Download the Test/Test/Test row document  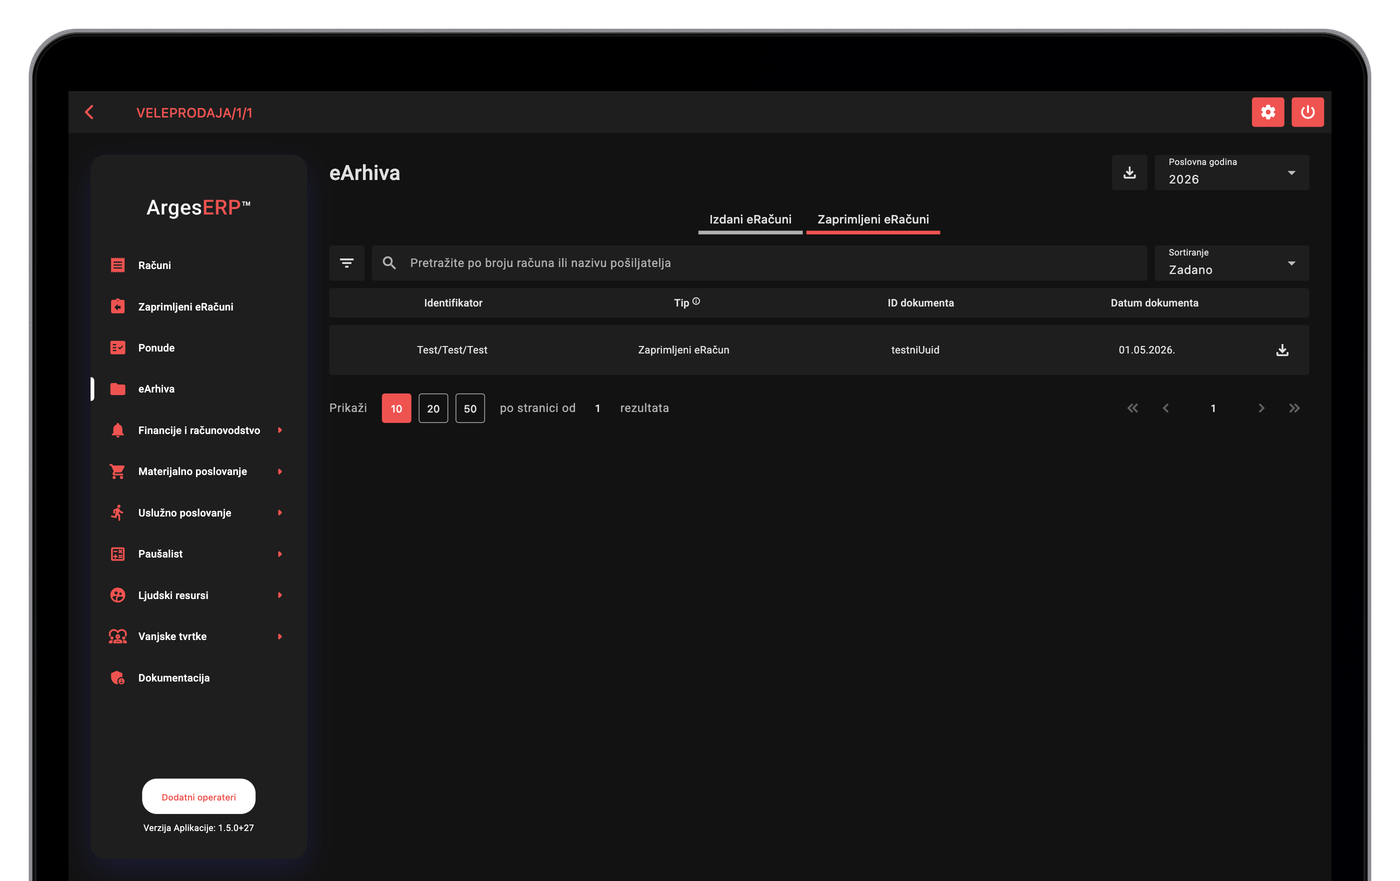coord(1282,350)
